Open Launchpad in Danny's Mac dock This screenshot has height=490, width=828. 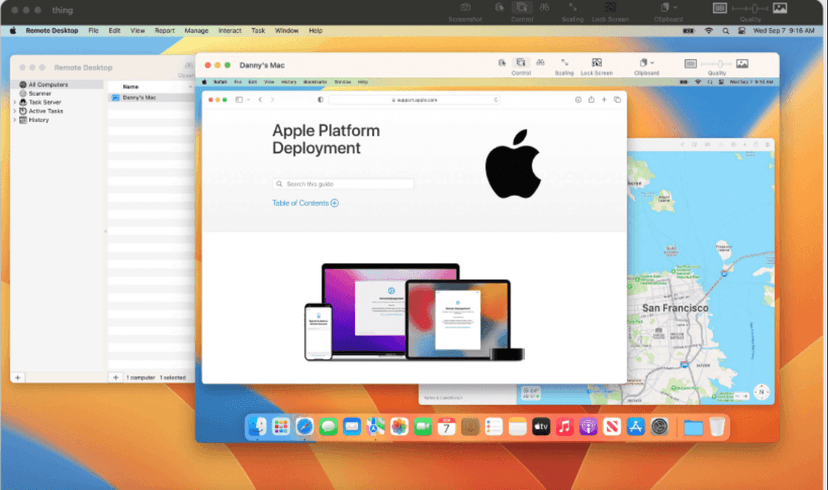point(281,427)
